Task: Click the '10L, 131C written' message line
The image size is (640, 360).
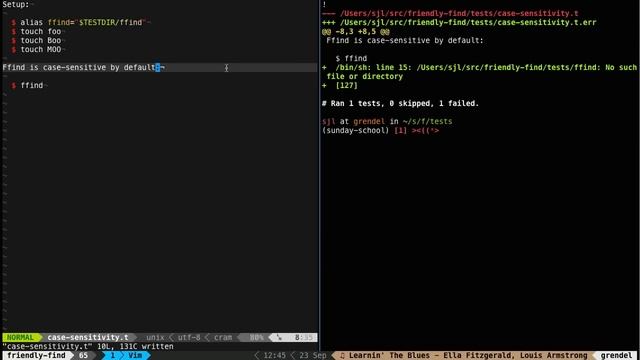Action: [88, 347]
